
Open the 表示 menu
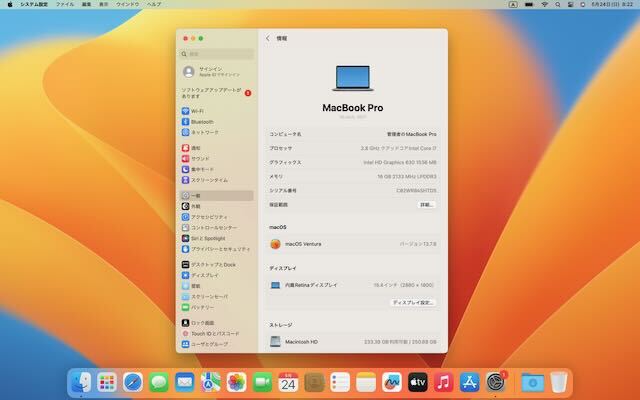click(x=104, y=4)
